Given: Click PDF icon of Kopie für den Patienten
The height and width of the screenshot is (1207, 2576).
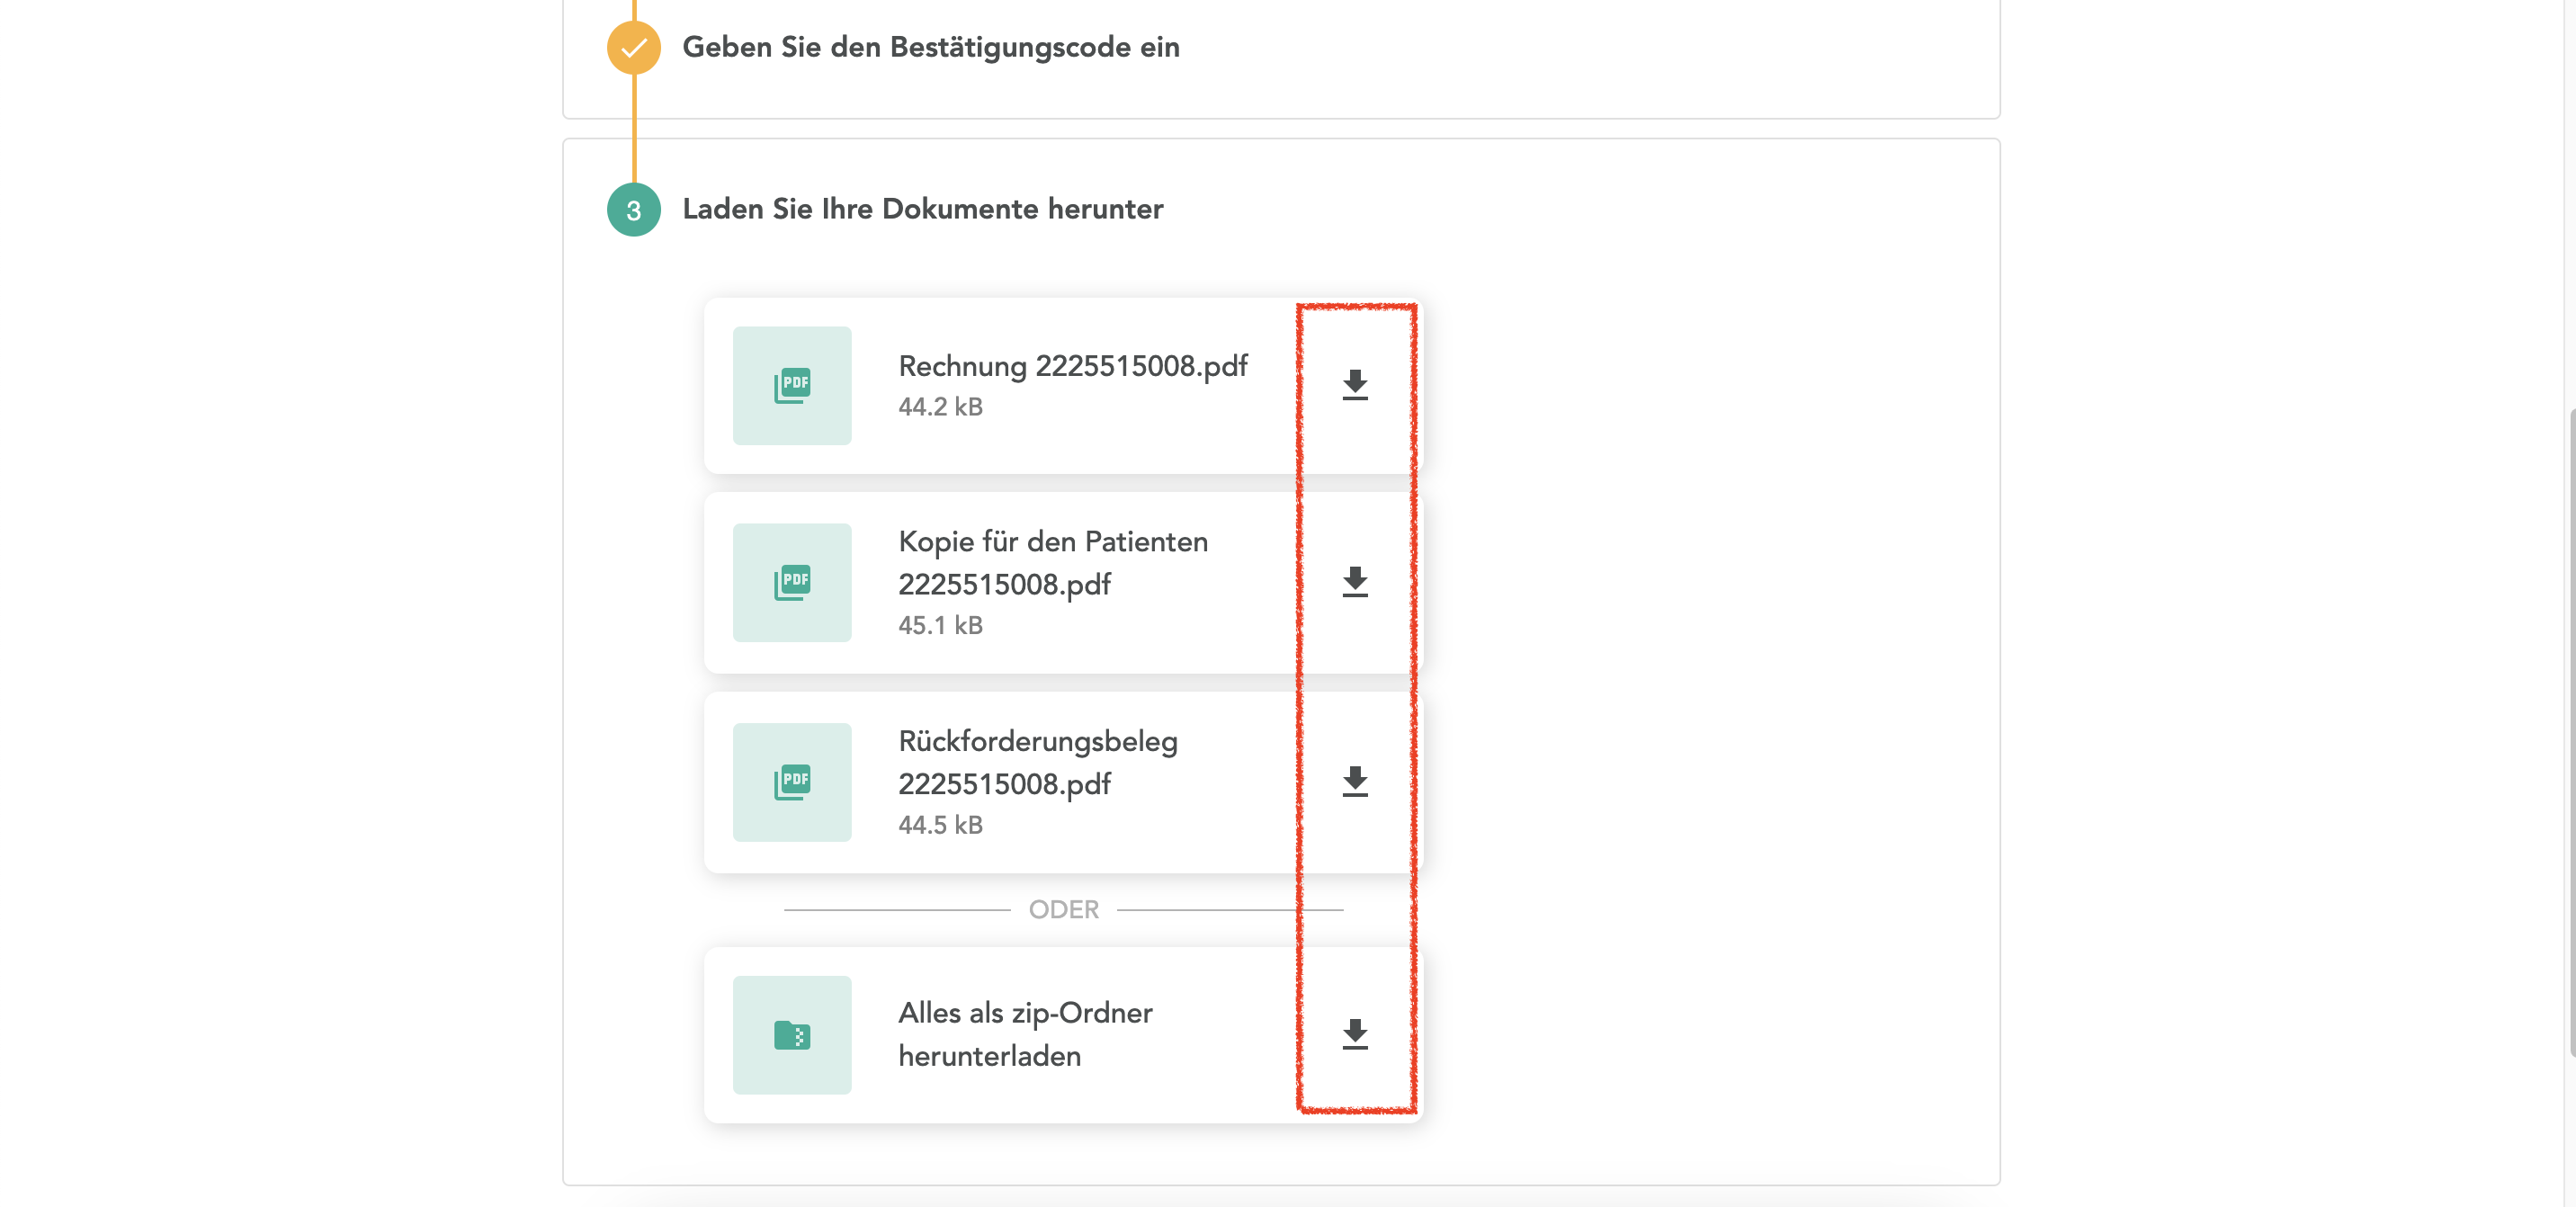Looking at the screenshot, I should (x=792, y=582).
